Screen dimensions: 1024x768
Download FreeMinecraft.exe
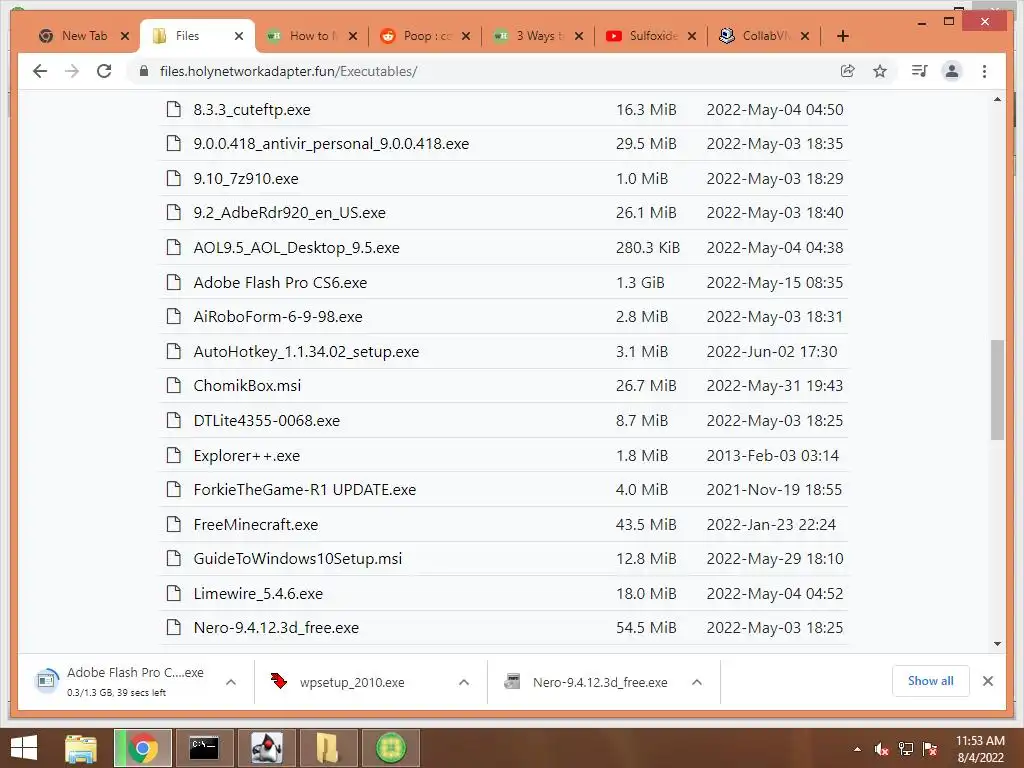pyautogui.click(x=255, y=524)
